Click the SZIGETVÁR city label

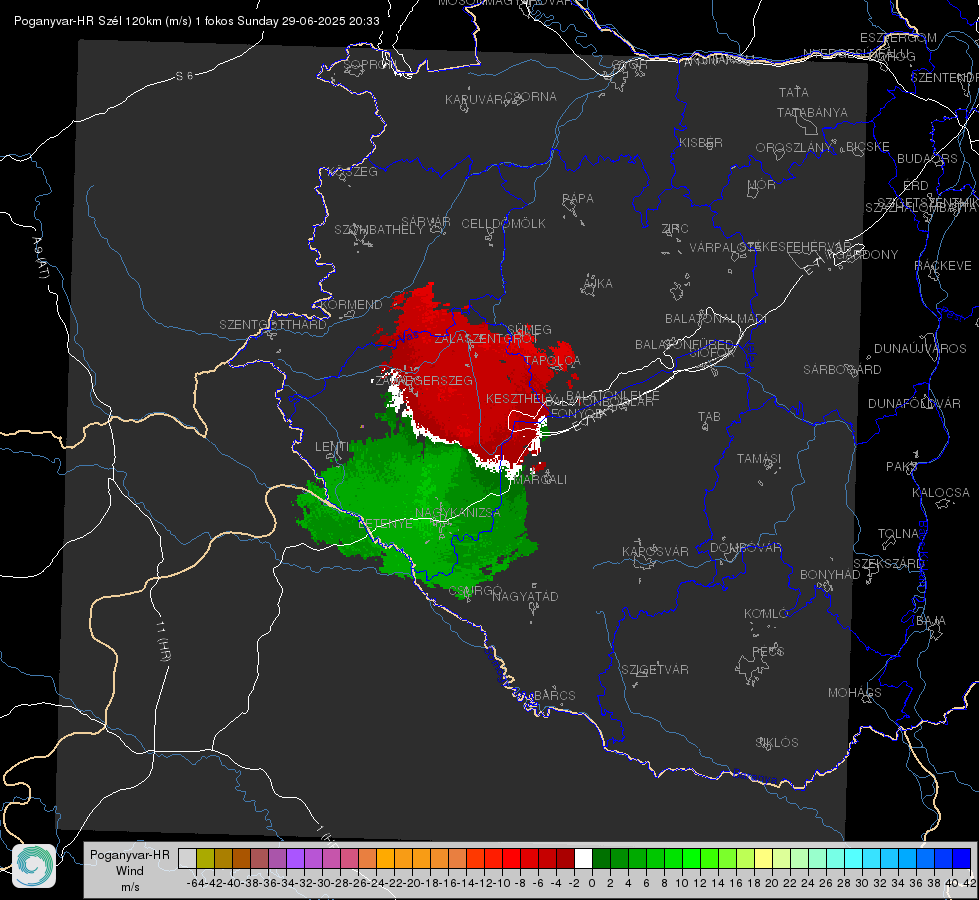tap(655, 670)
